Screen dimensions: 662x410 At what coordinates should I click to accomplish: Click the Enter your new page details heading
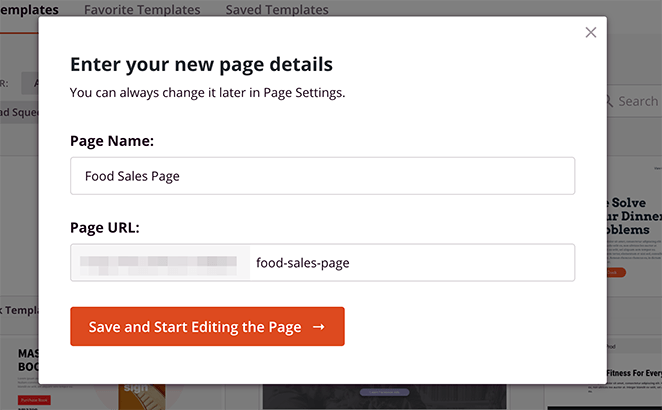(201, 65)
